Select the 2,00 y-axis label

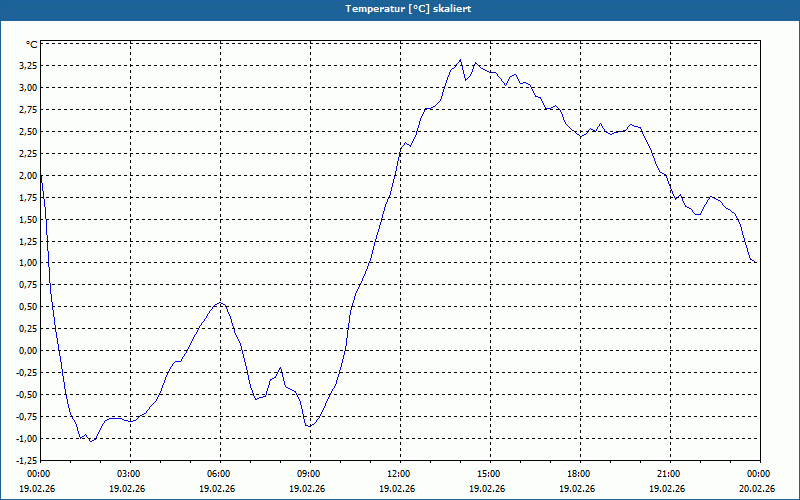[x=29, y=176]
